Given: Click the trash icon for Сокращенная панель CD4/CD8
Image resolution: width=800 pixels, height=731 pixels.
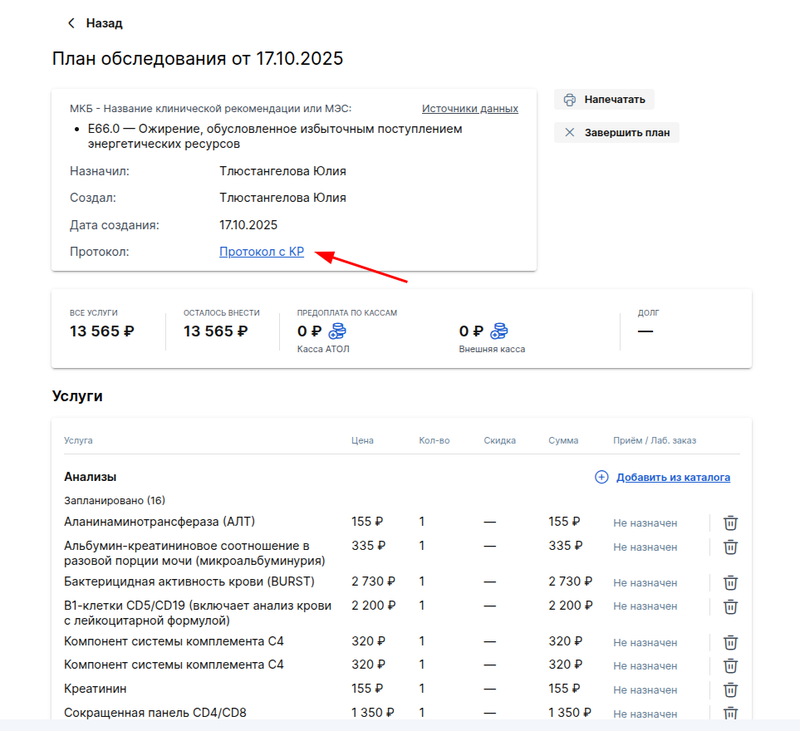Looking at the screenshot, I should tap(730, 713).
